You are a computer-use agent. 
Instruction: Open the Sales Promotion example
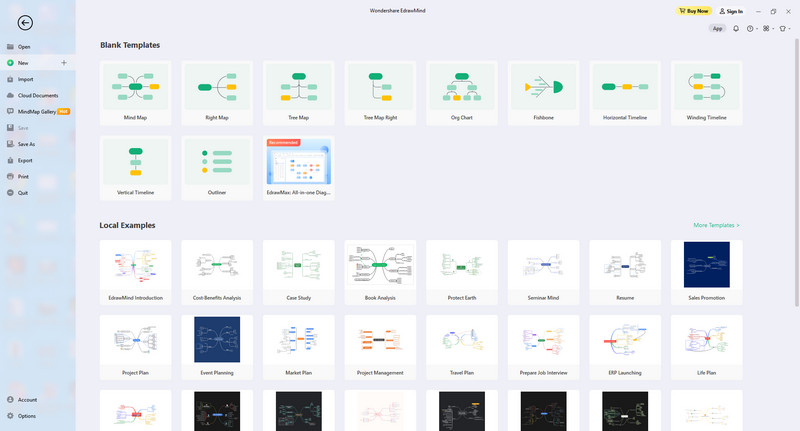(x=707, y=272)
